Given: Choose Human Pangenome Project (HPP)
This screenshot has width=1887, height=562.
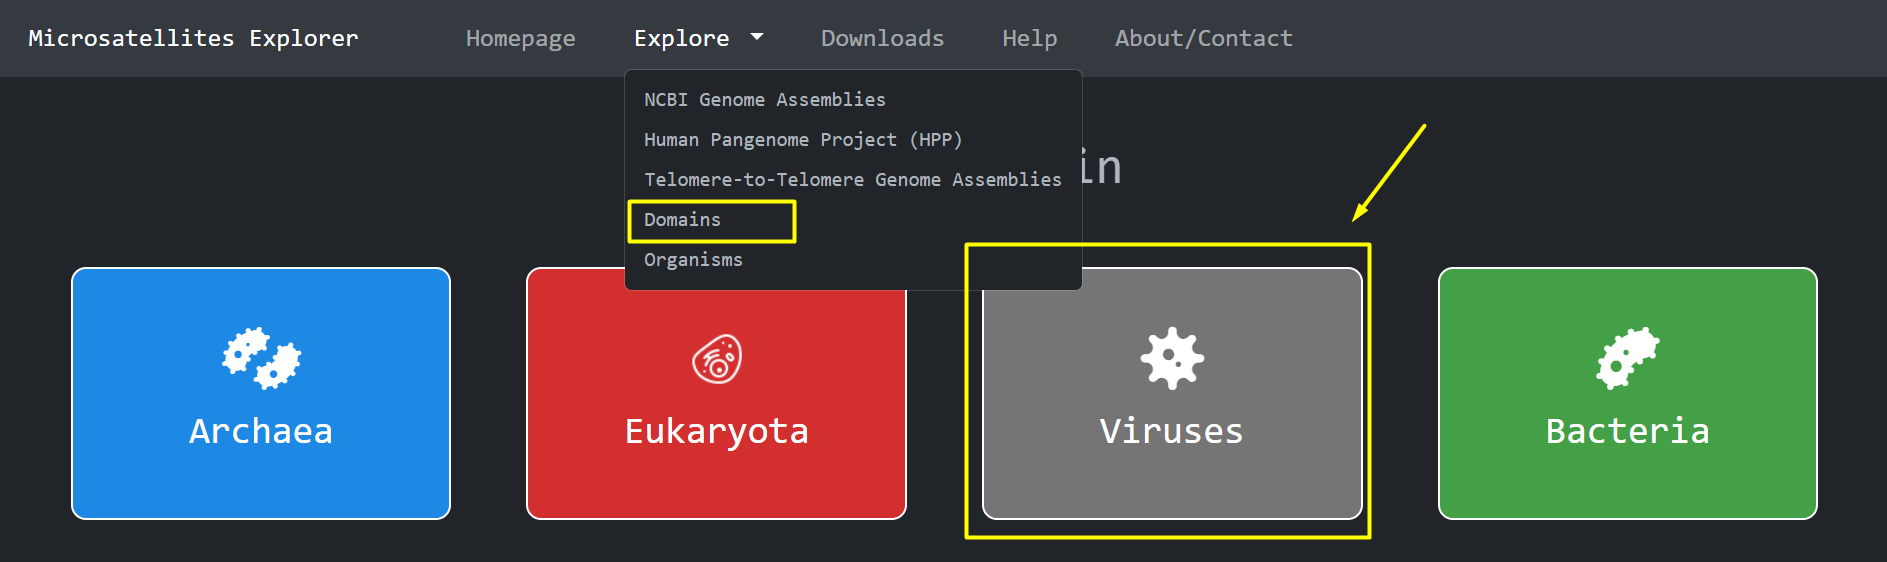Looking at the screenshot, I should [x=802, y=140].
